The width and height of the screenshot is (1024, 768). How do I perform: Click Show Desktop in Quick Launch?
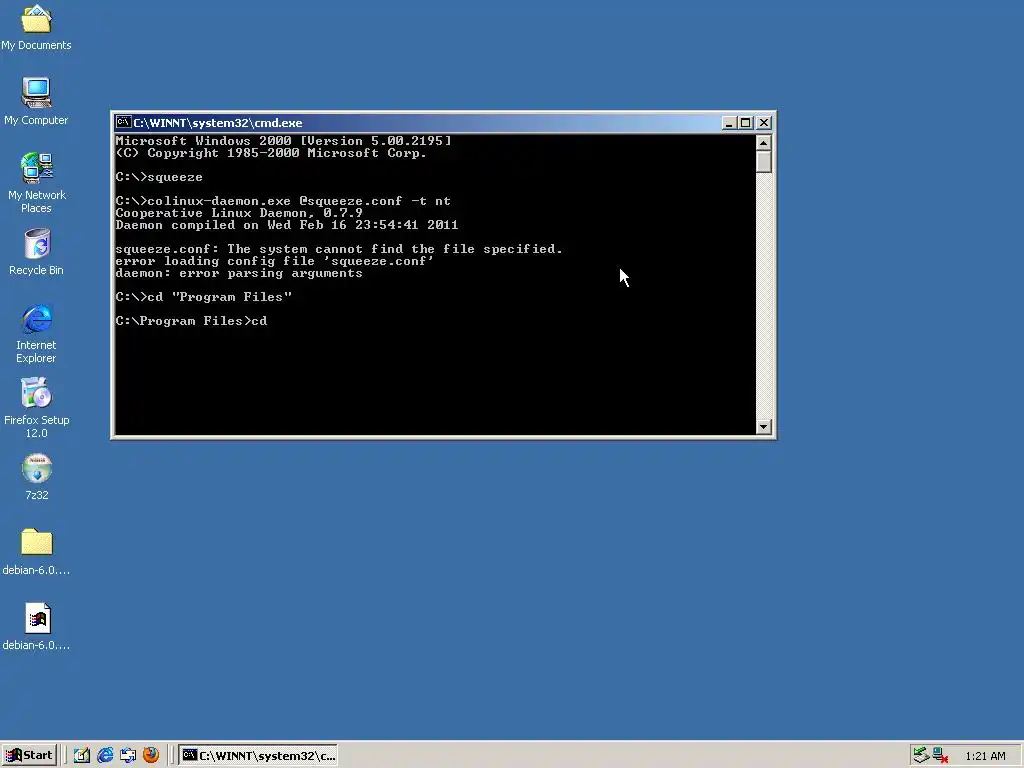[82, 755]
